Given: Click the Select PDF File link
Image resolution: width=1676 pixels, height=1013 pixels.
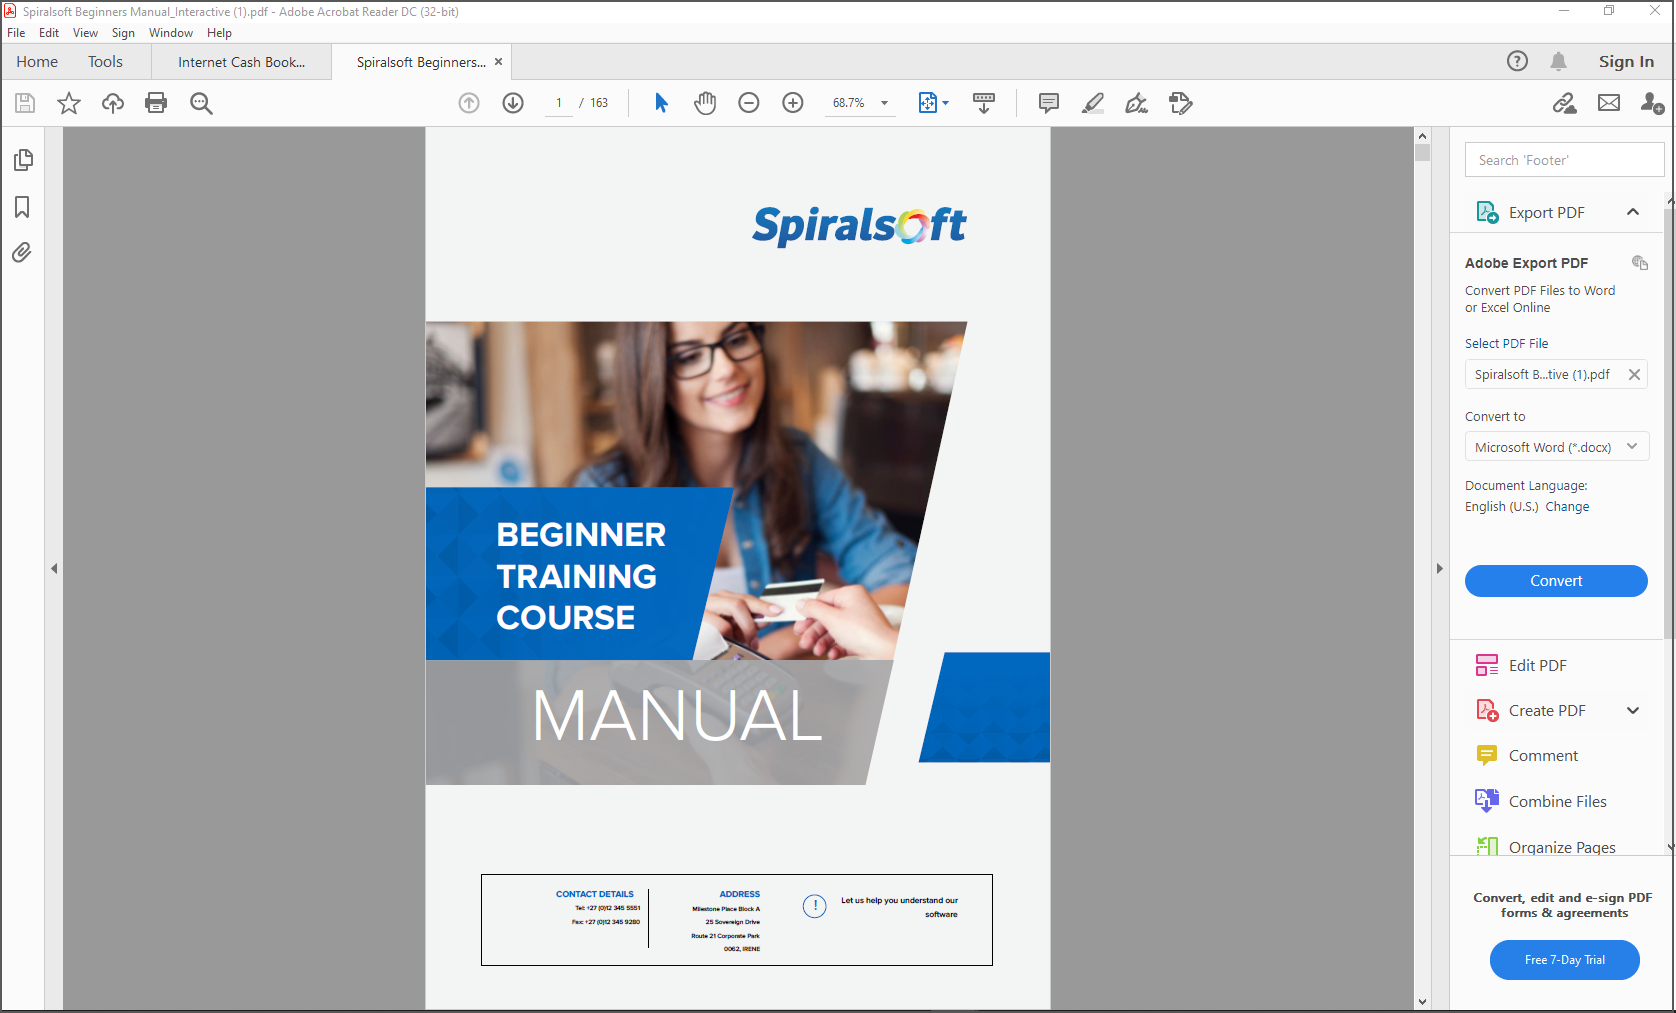Looking at the screenshot, I should click(1506, 343).
